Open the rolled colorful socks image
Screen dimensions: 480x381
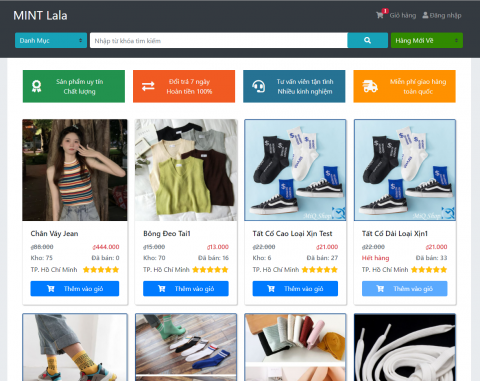pyautogui.click(x=295, y=347)
